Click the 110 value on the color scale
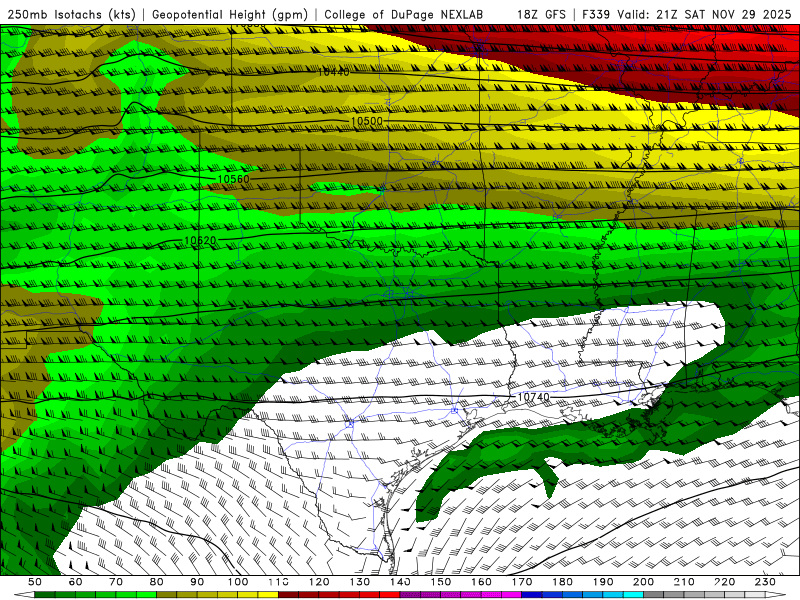The width and height of the screenshot is (800, 600). tap(279, 582)
